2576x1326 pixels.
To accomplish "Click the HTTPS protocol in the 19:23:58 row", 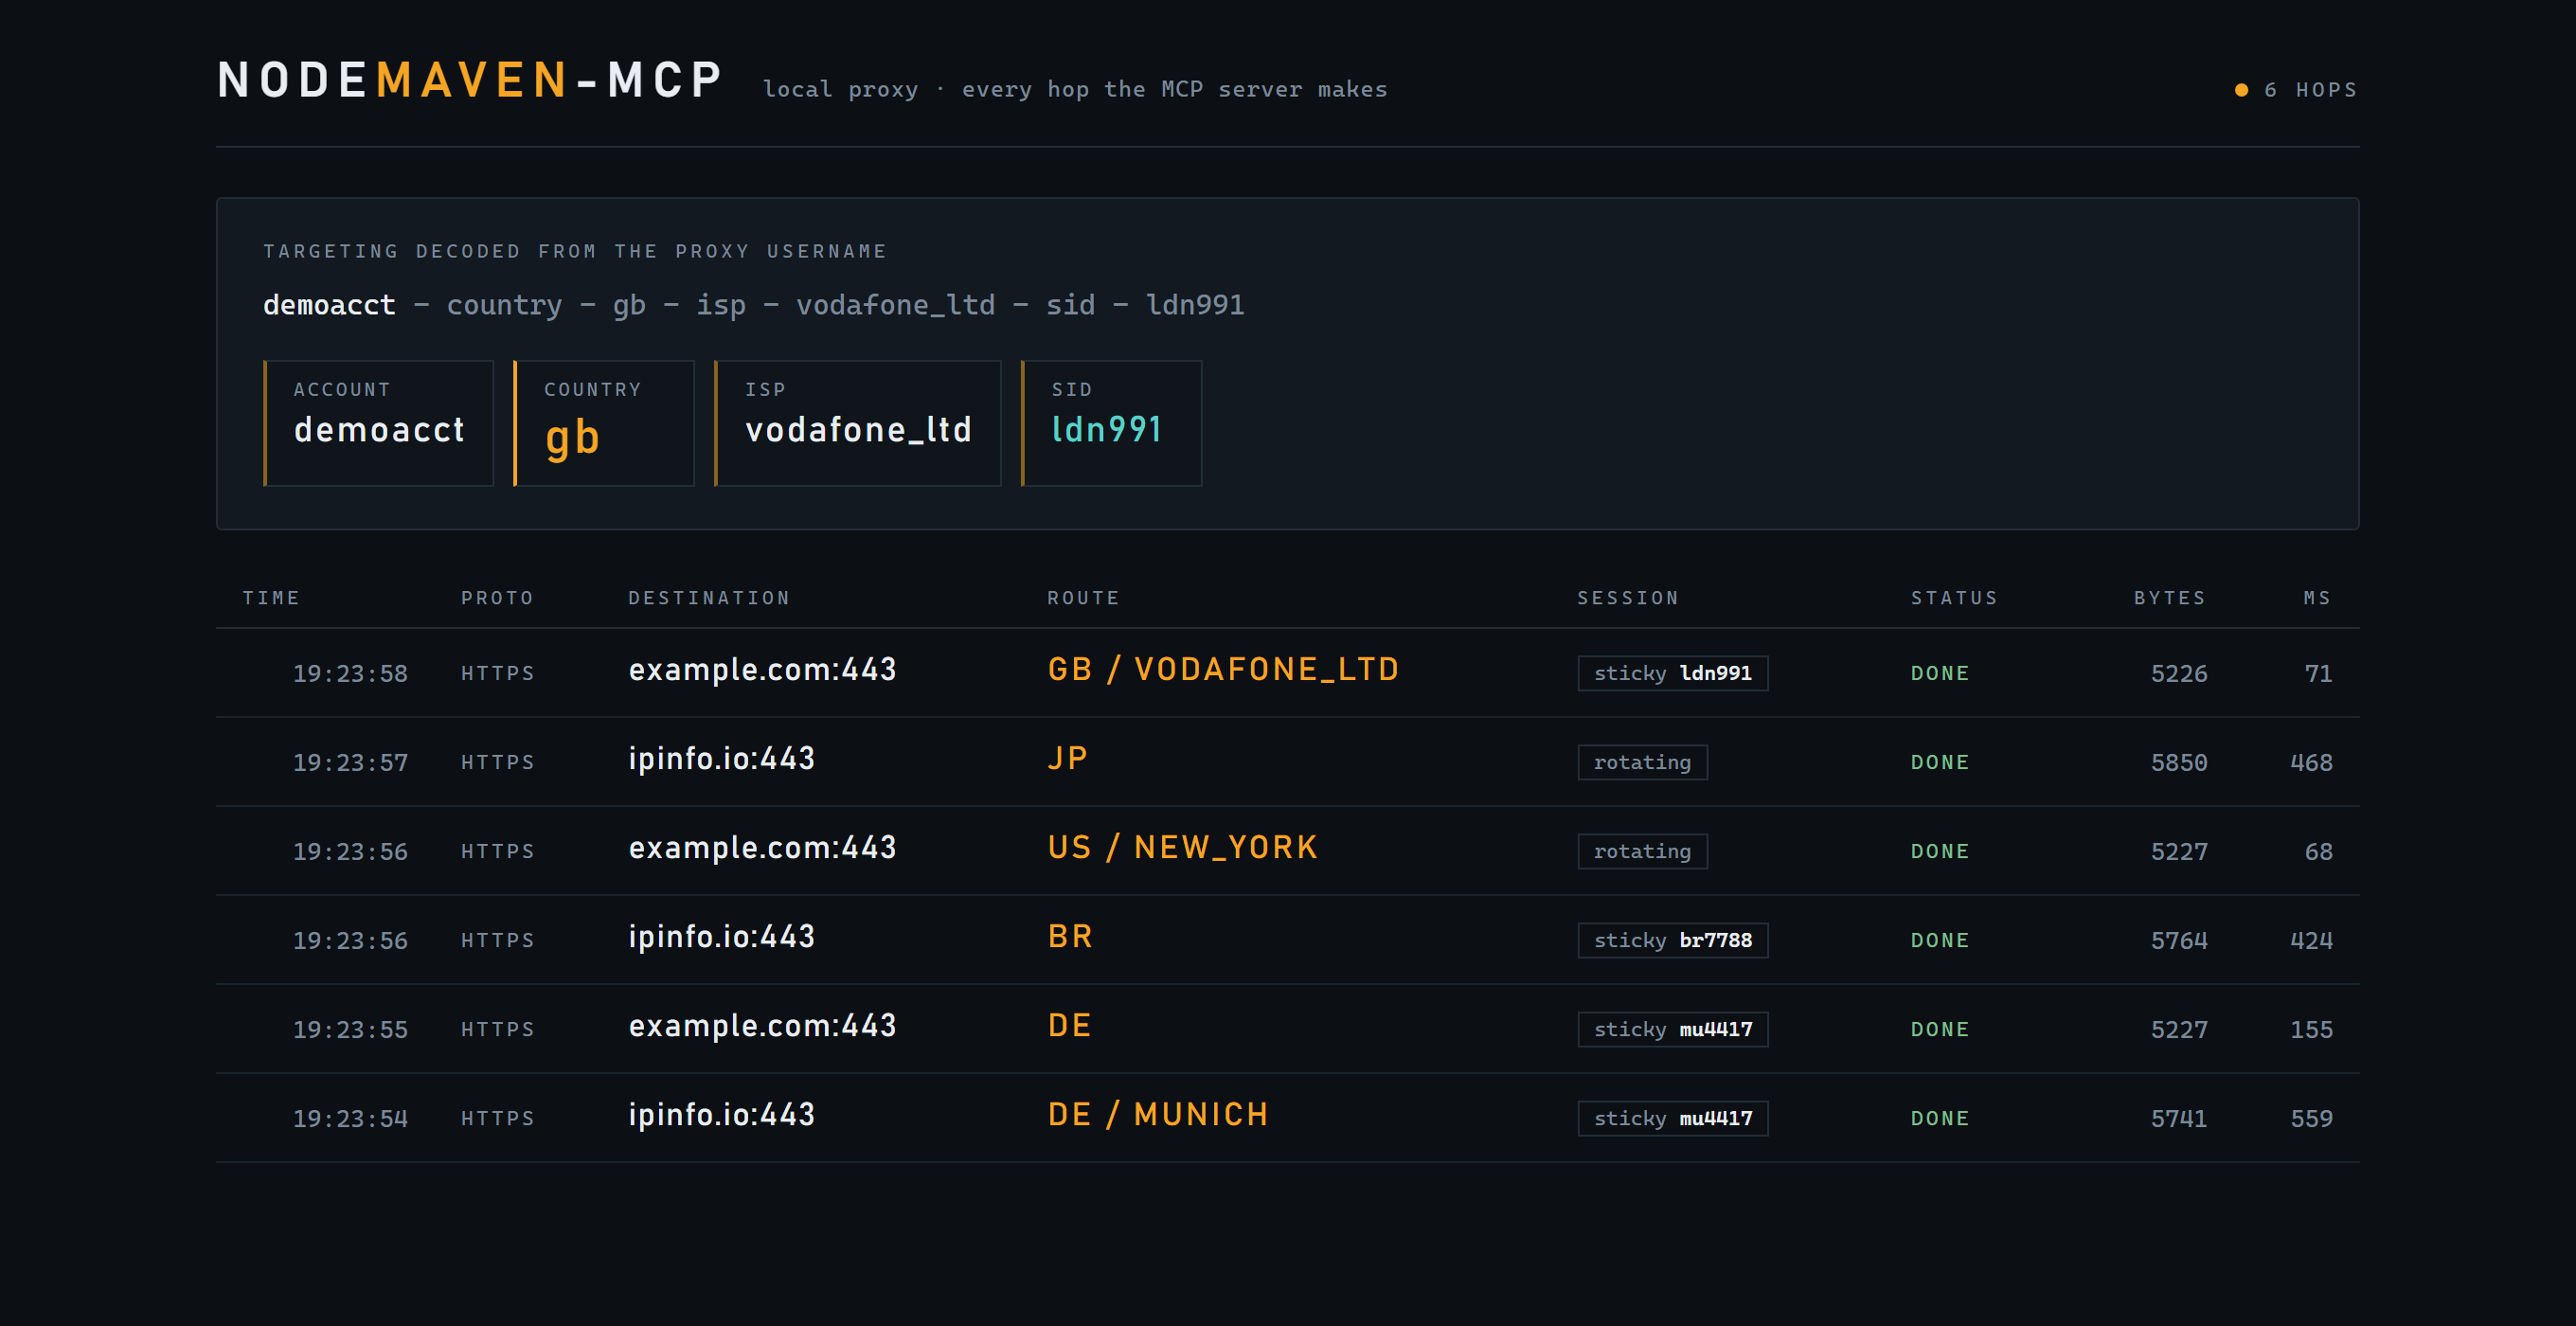I will point(497,674).
